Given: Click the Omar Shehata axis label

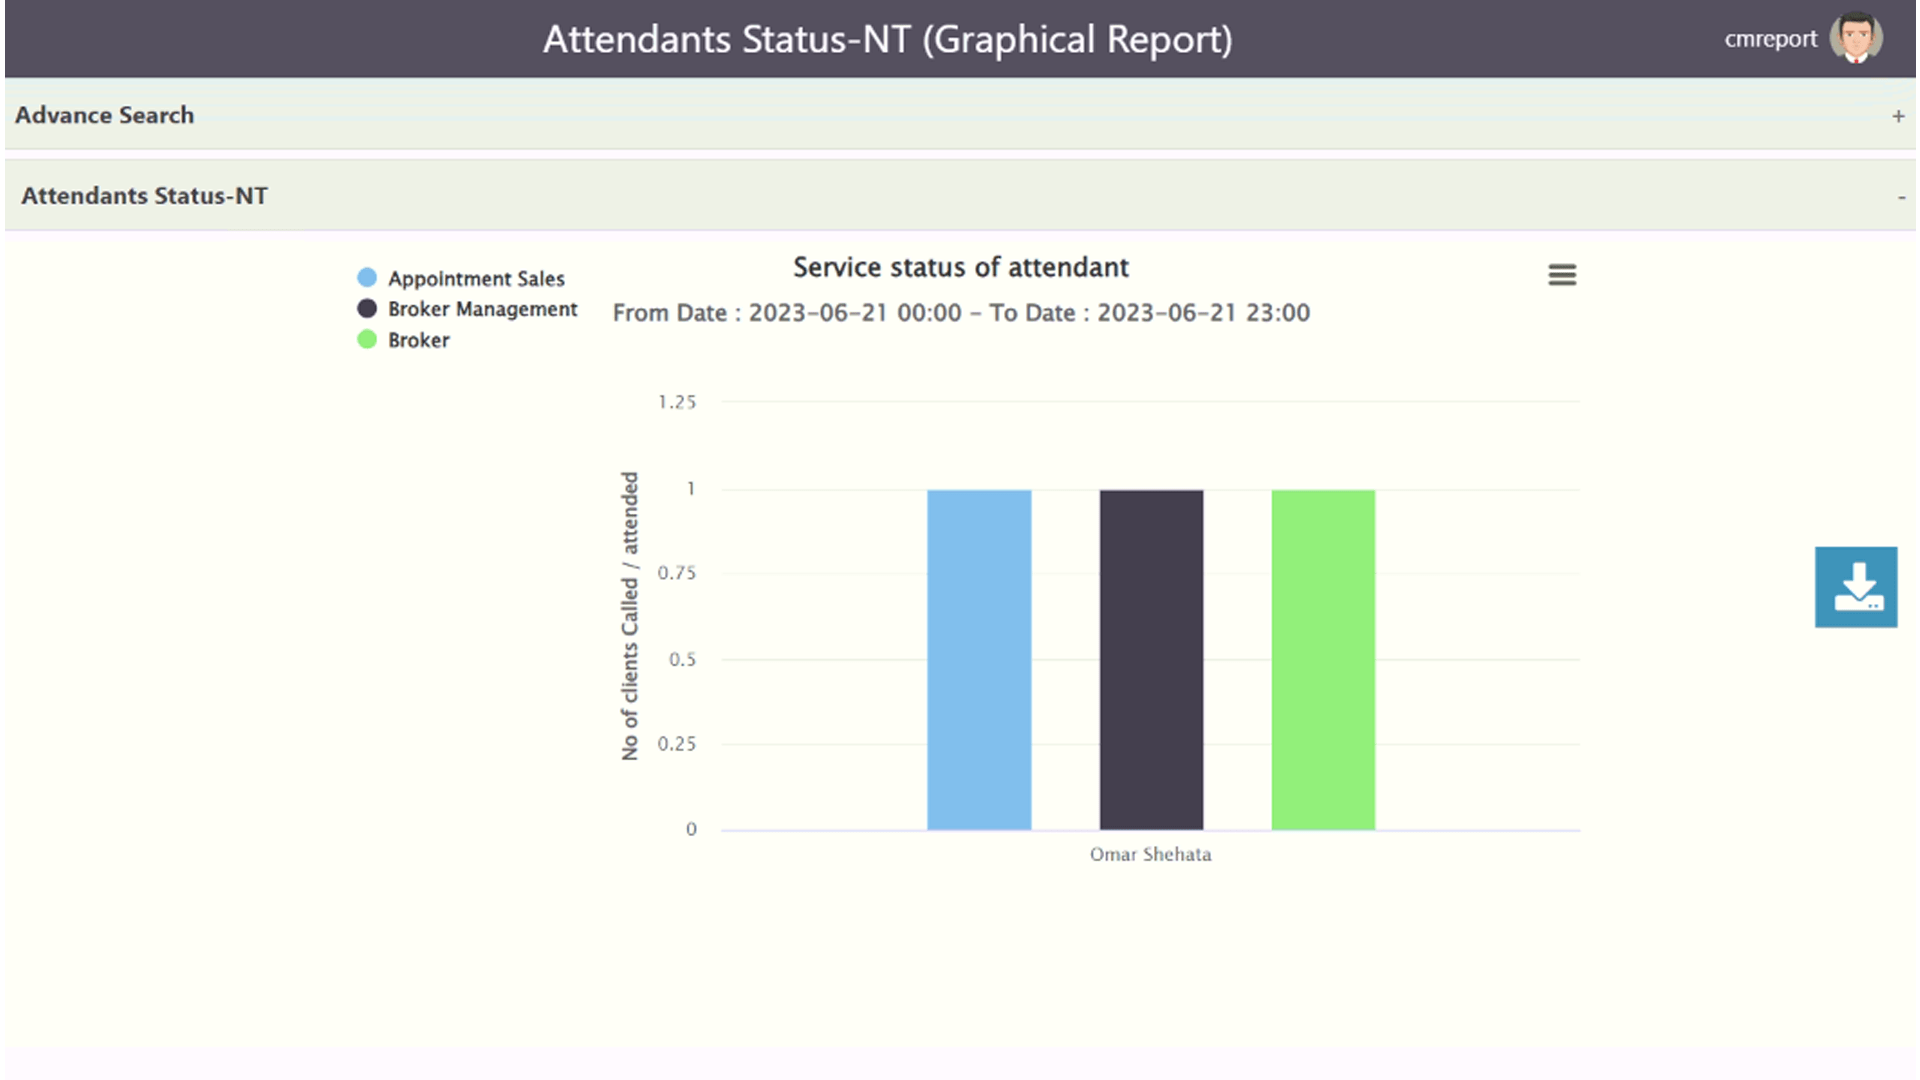Looking at the screenshot, I should (x=1150, y=854).
